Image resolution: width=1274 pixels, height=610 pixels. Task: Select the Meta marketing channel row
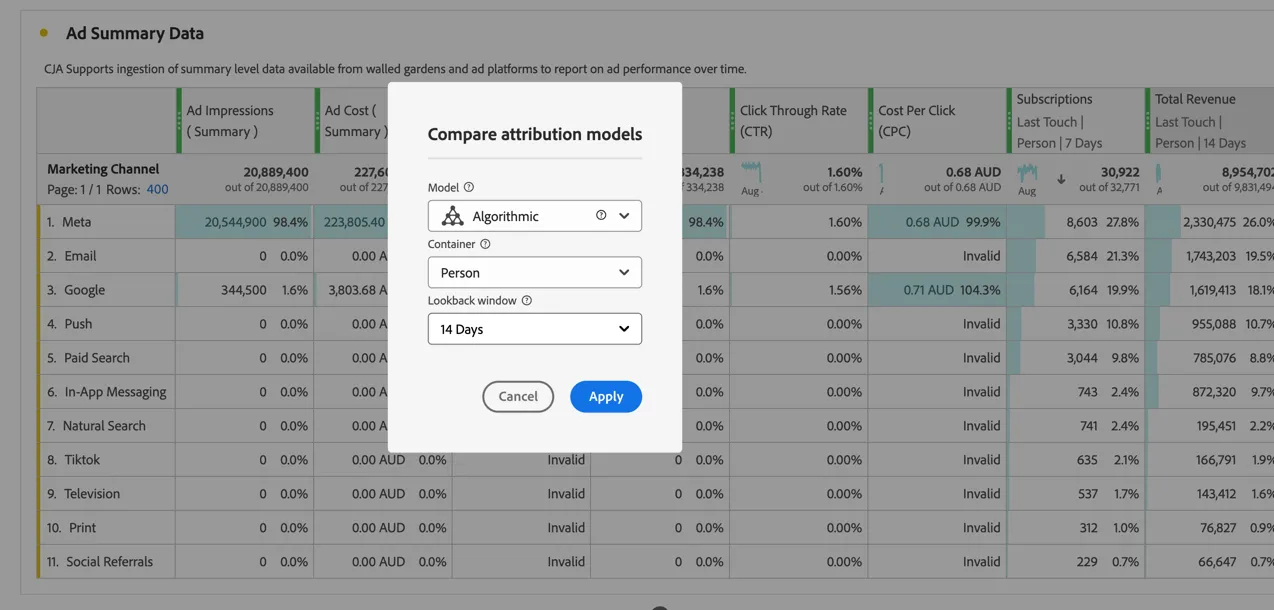click(x=107, y=222)
